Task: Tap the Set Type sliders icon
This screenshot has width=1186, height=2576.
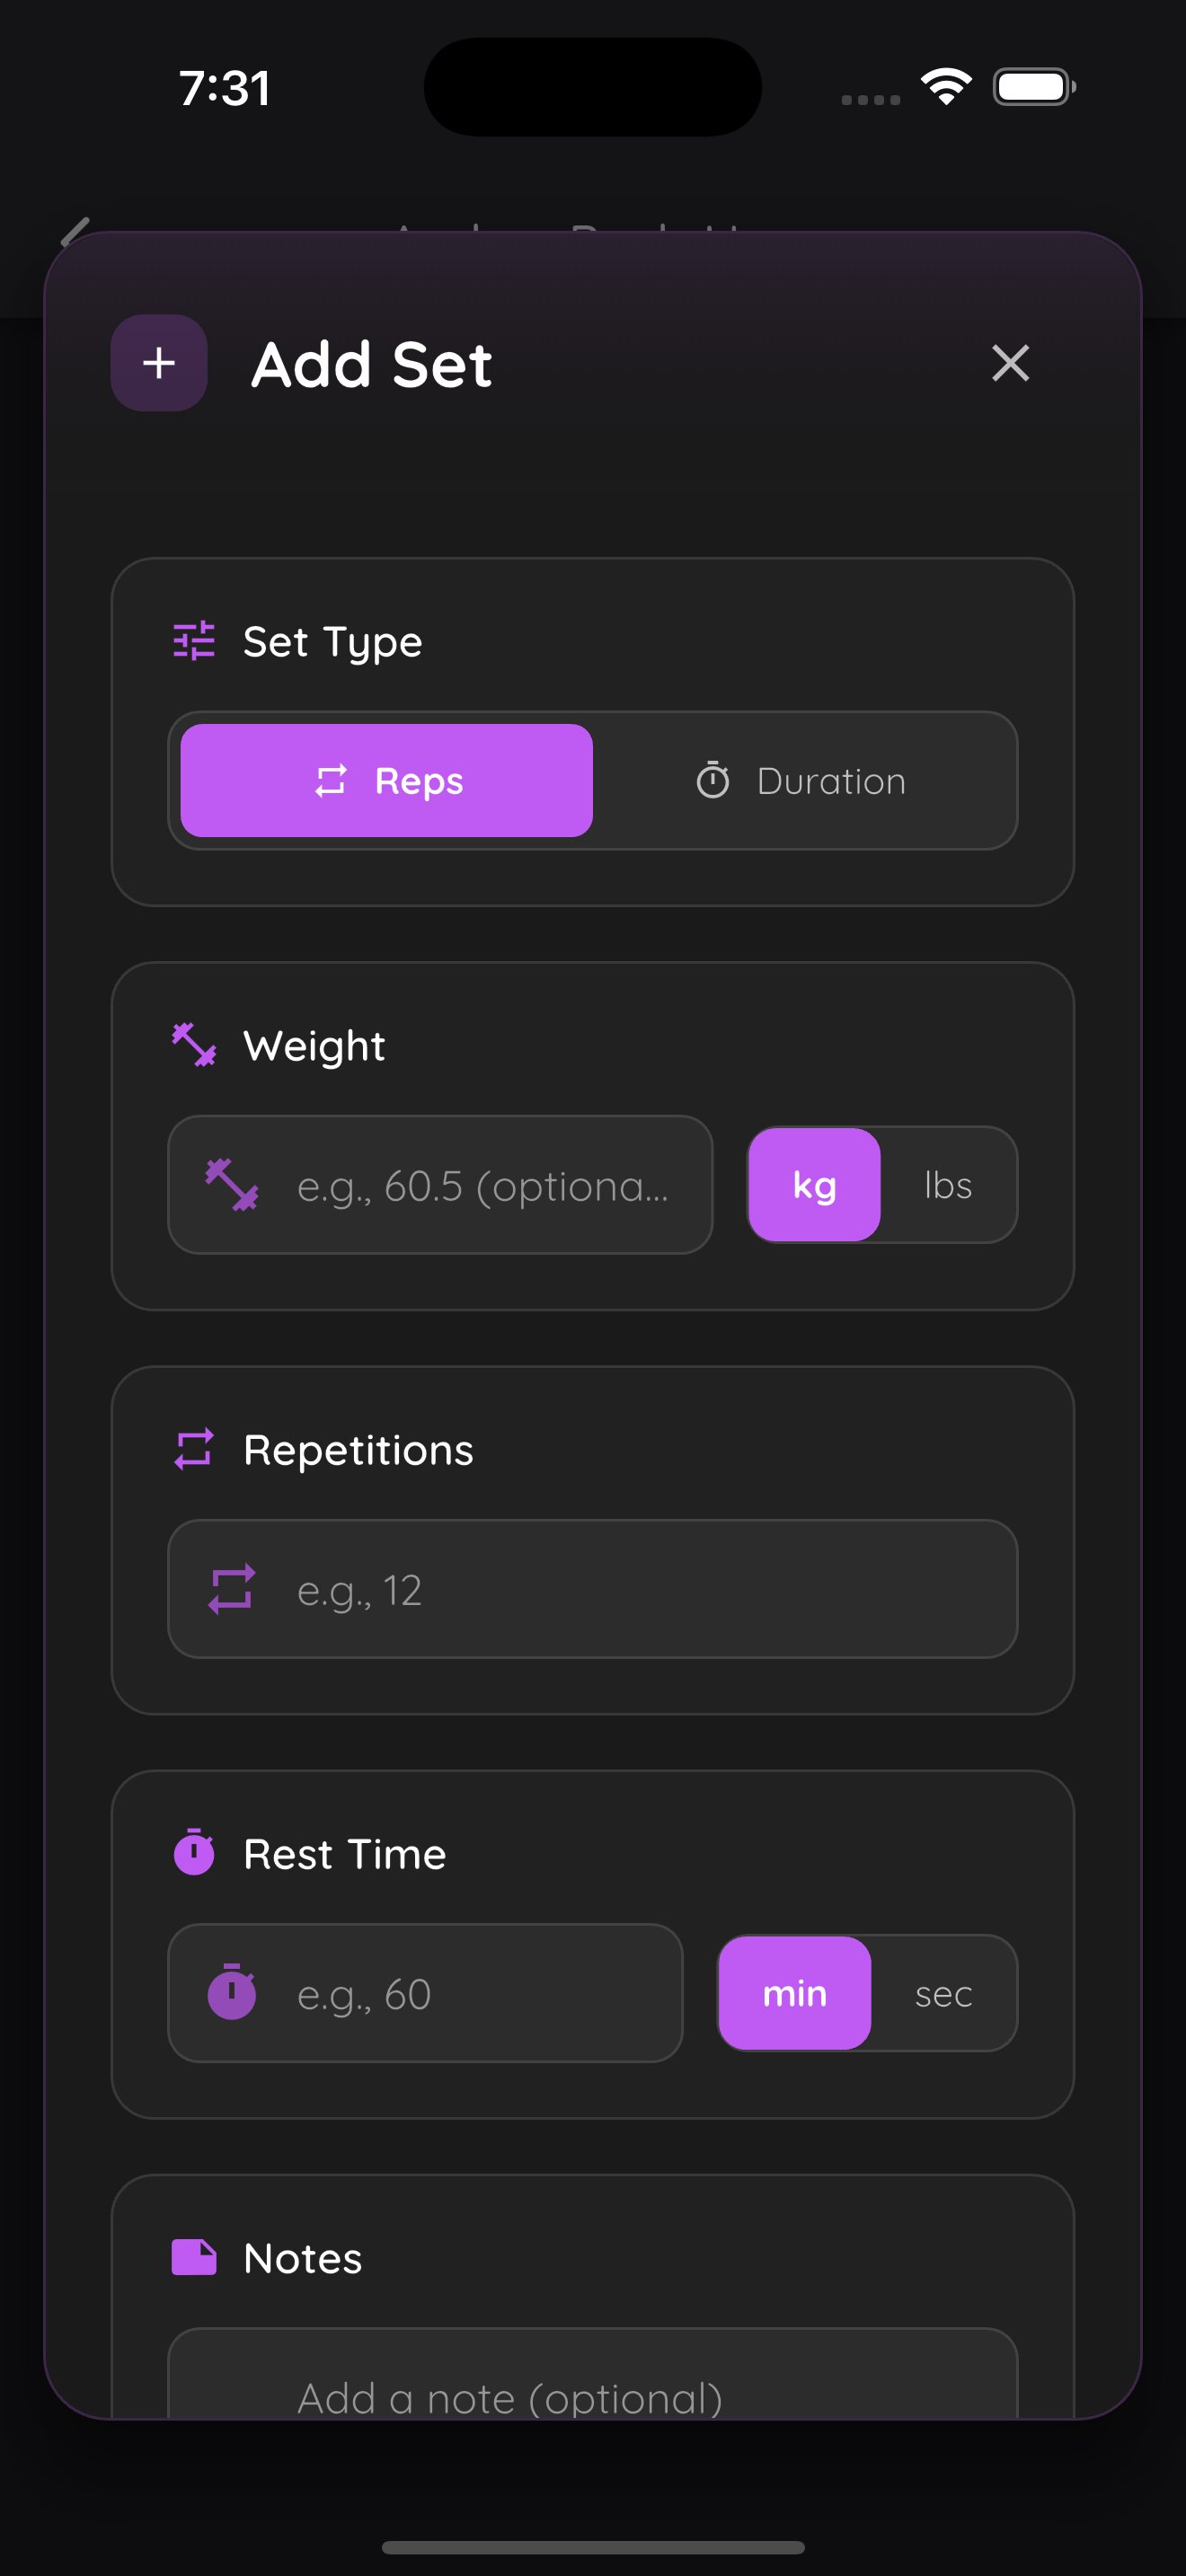Action: coord(194,641)
